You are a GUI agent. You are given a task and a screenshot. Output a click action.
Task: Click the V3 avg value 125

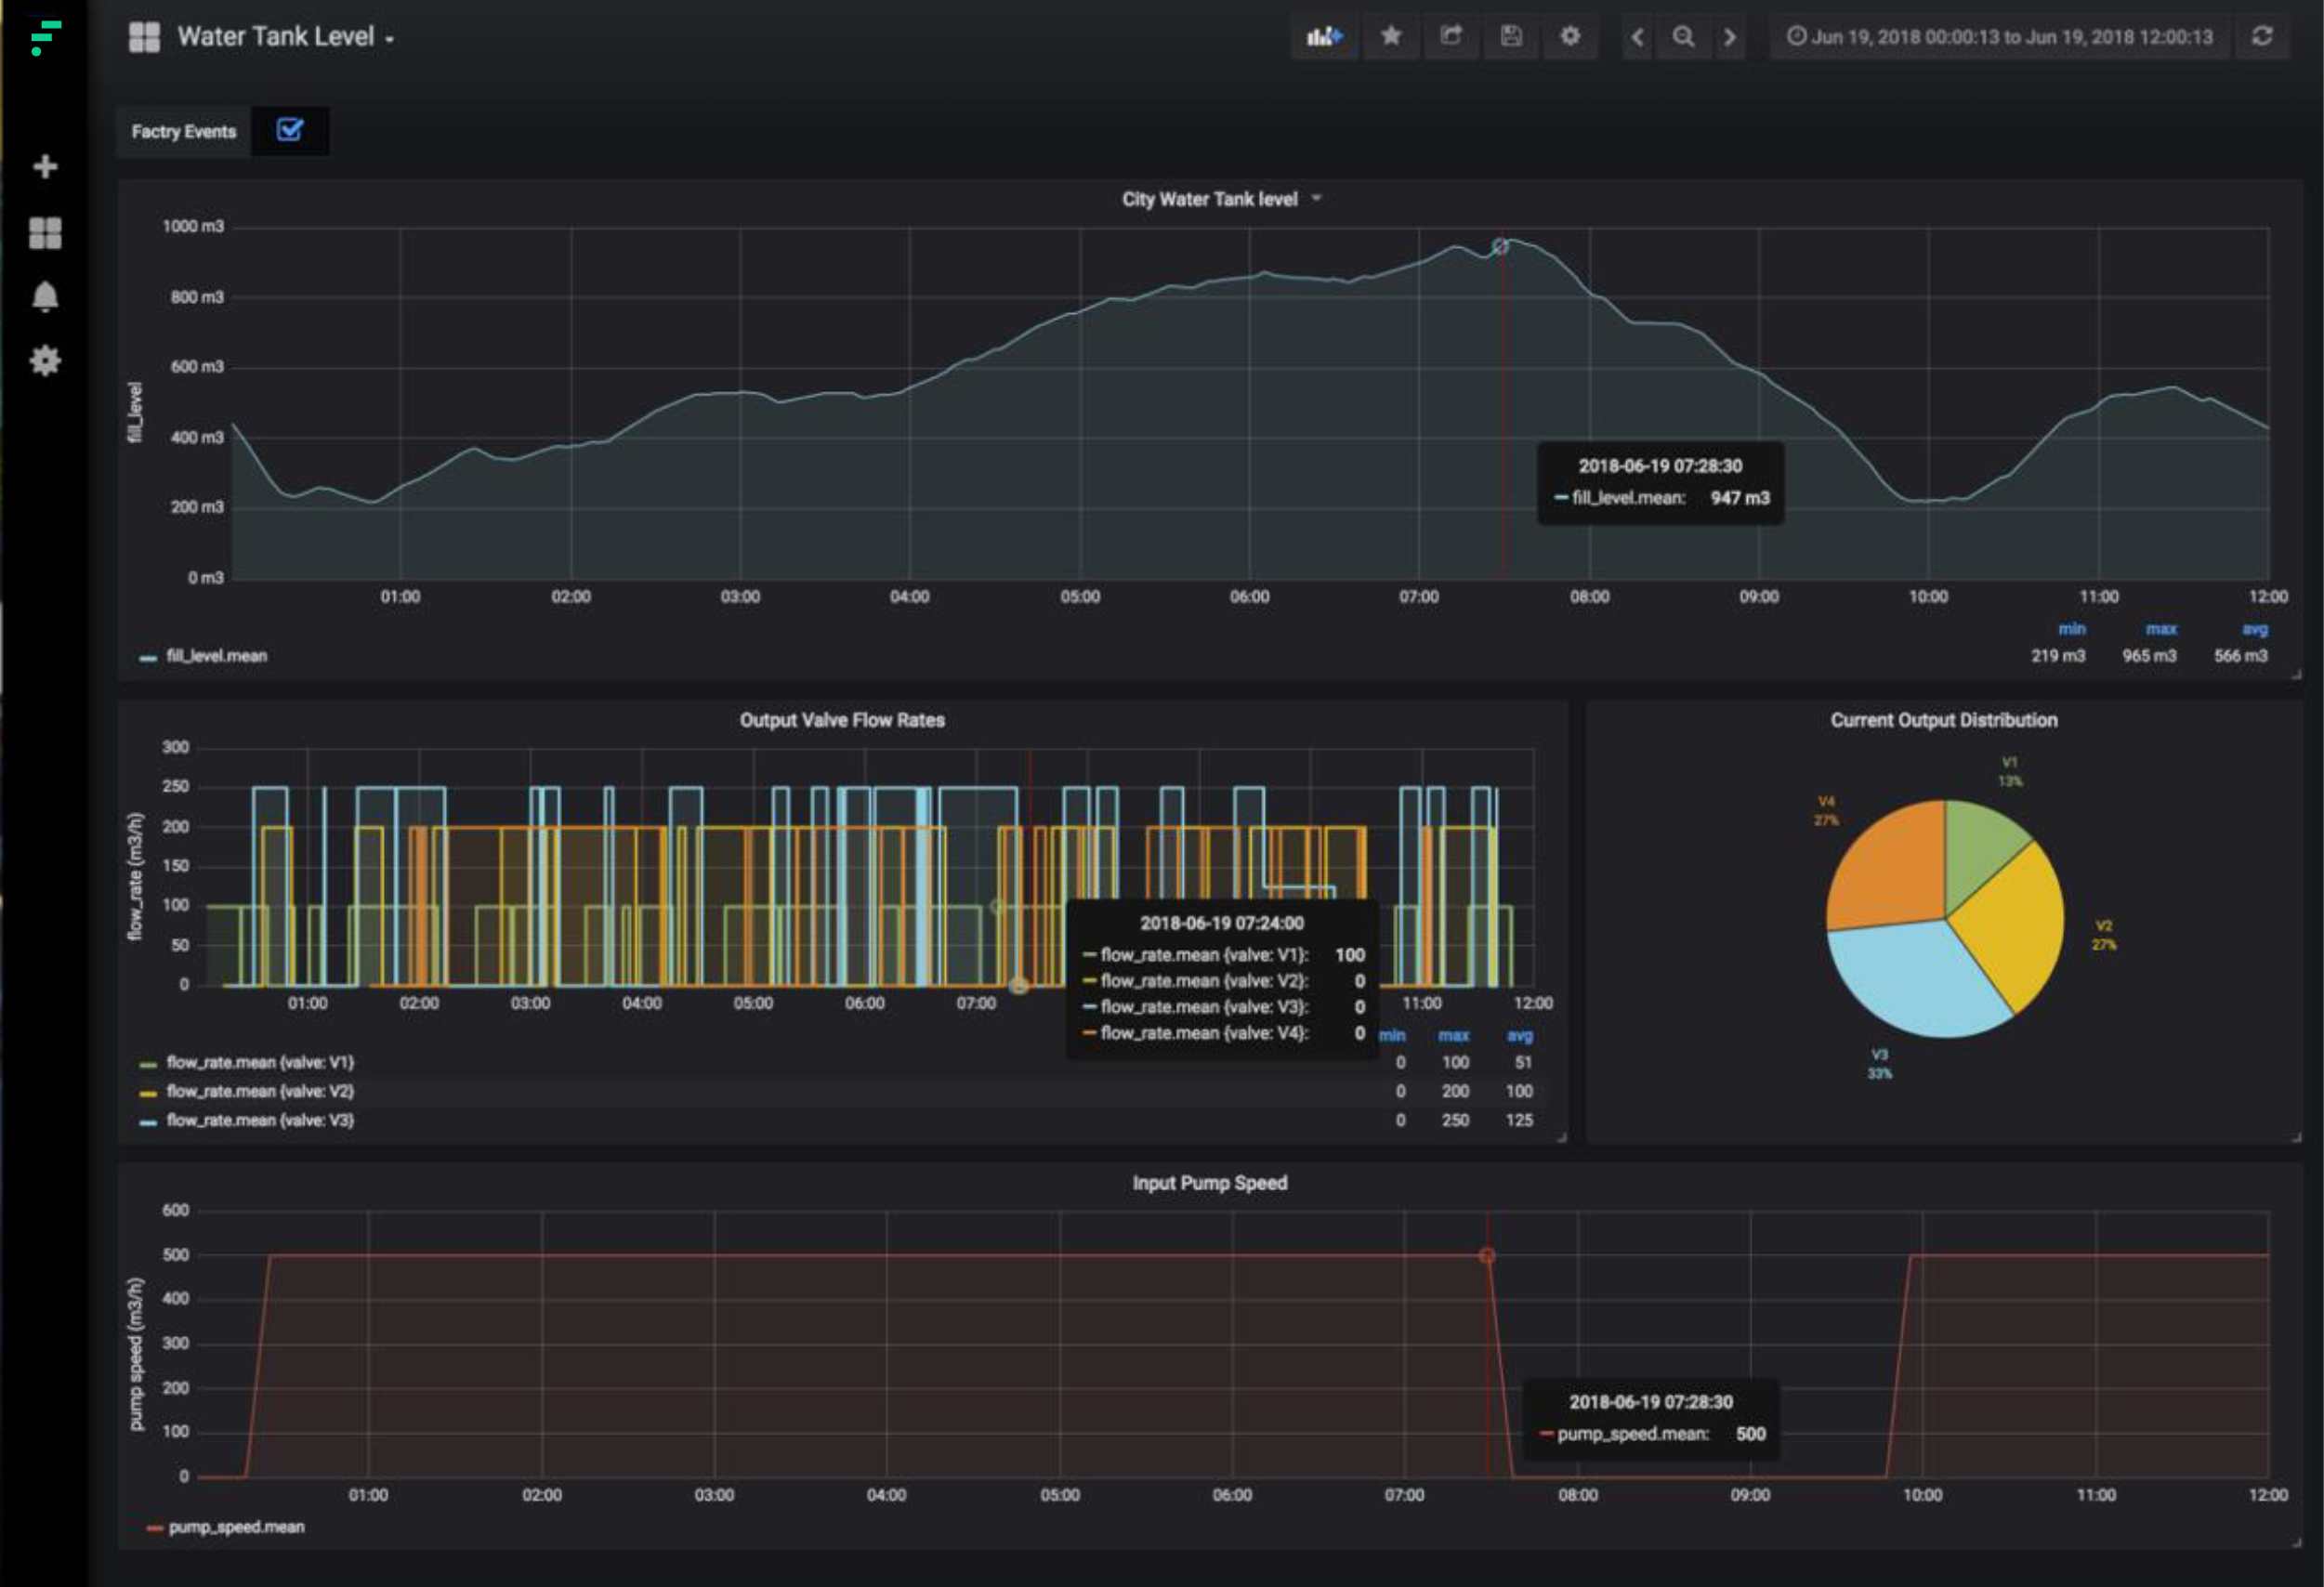pyautogui.click(x=1520, y=1120)
